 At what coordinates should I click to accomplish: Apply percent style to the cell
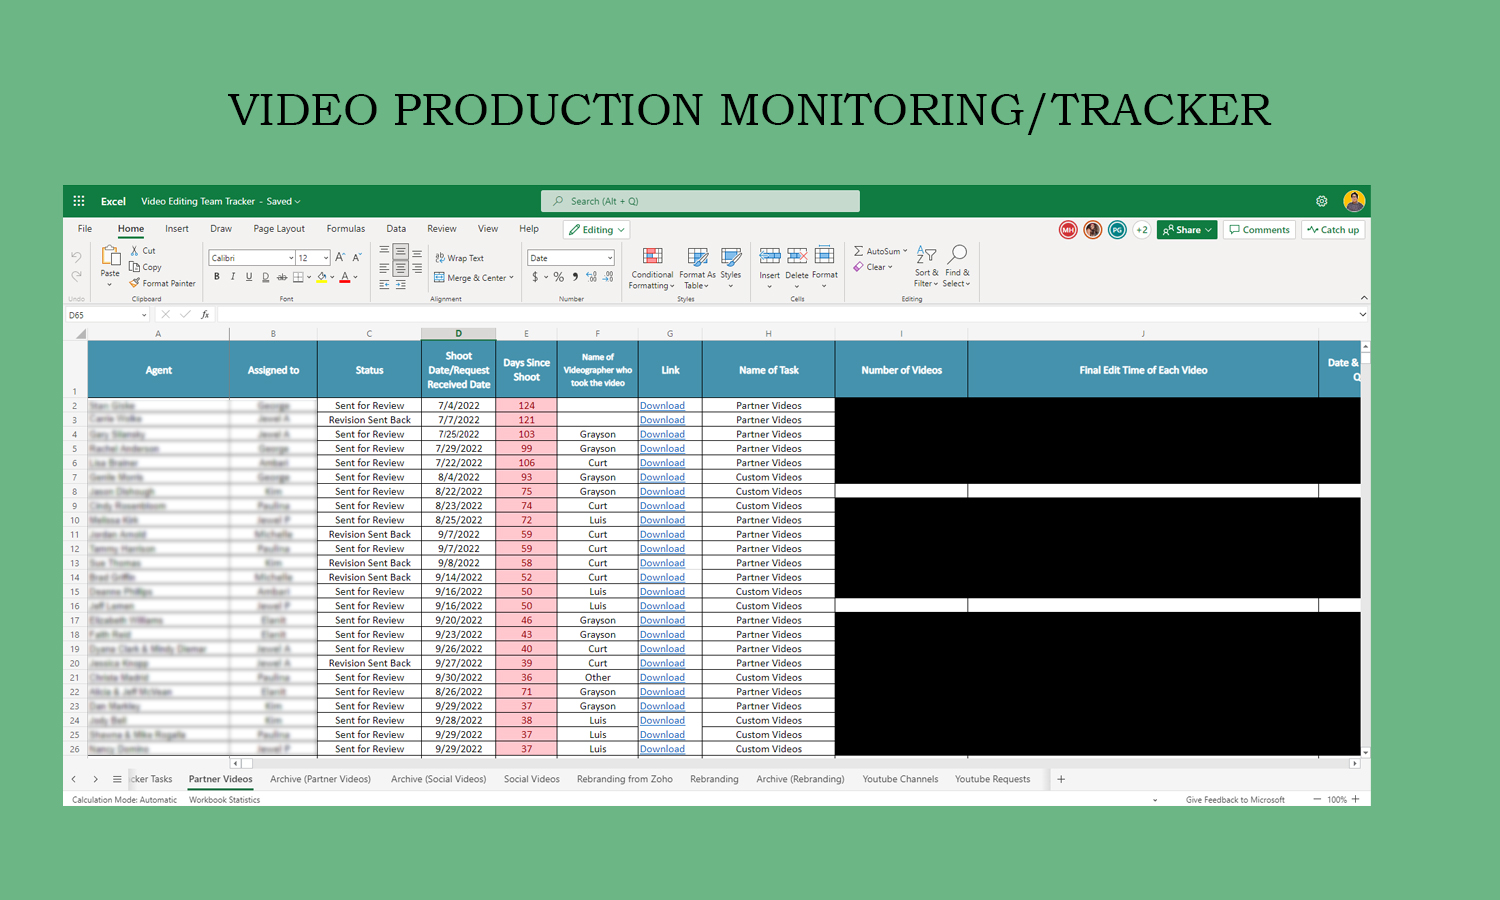(558, 277)
